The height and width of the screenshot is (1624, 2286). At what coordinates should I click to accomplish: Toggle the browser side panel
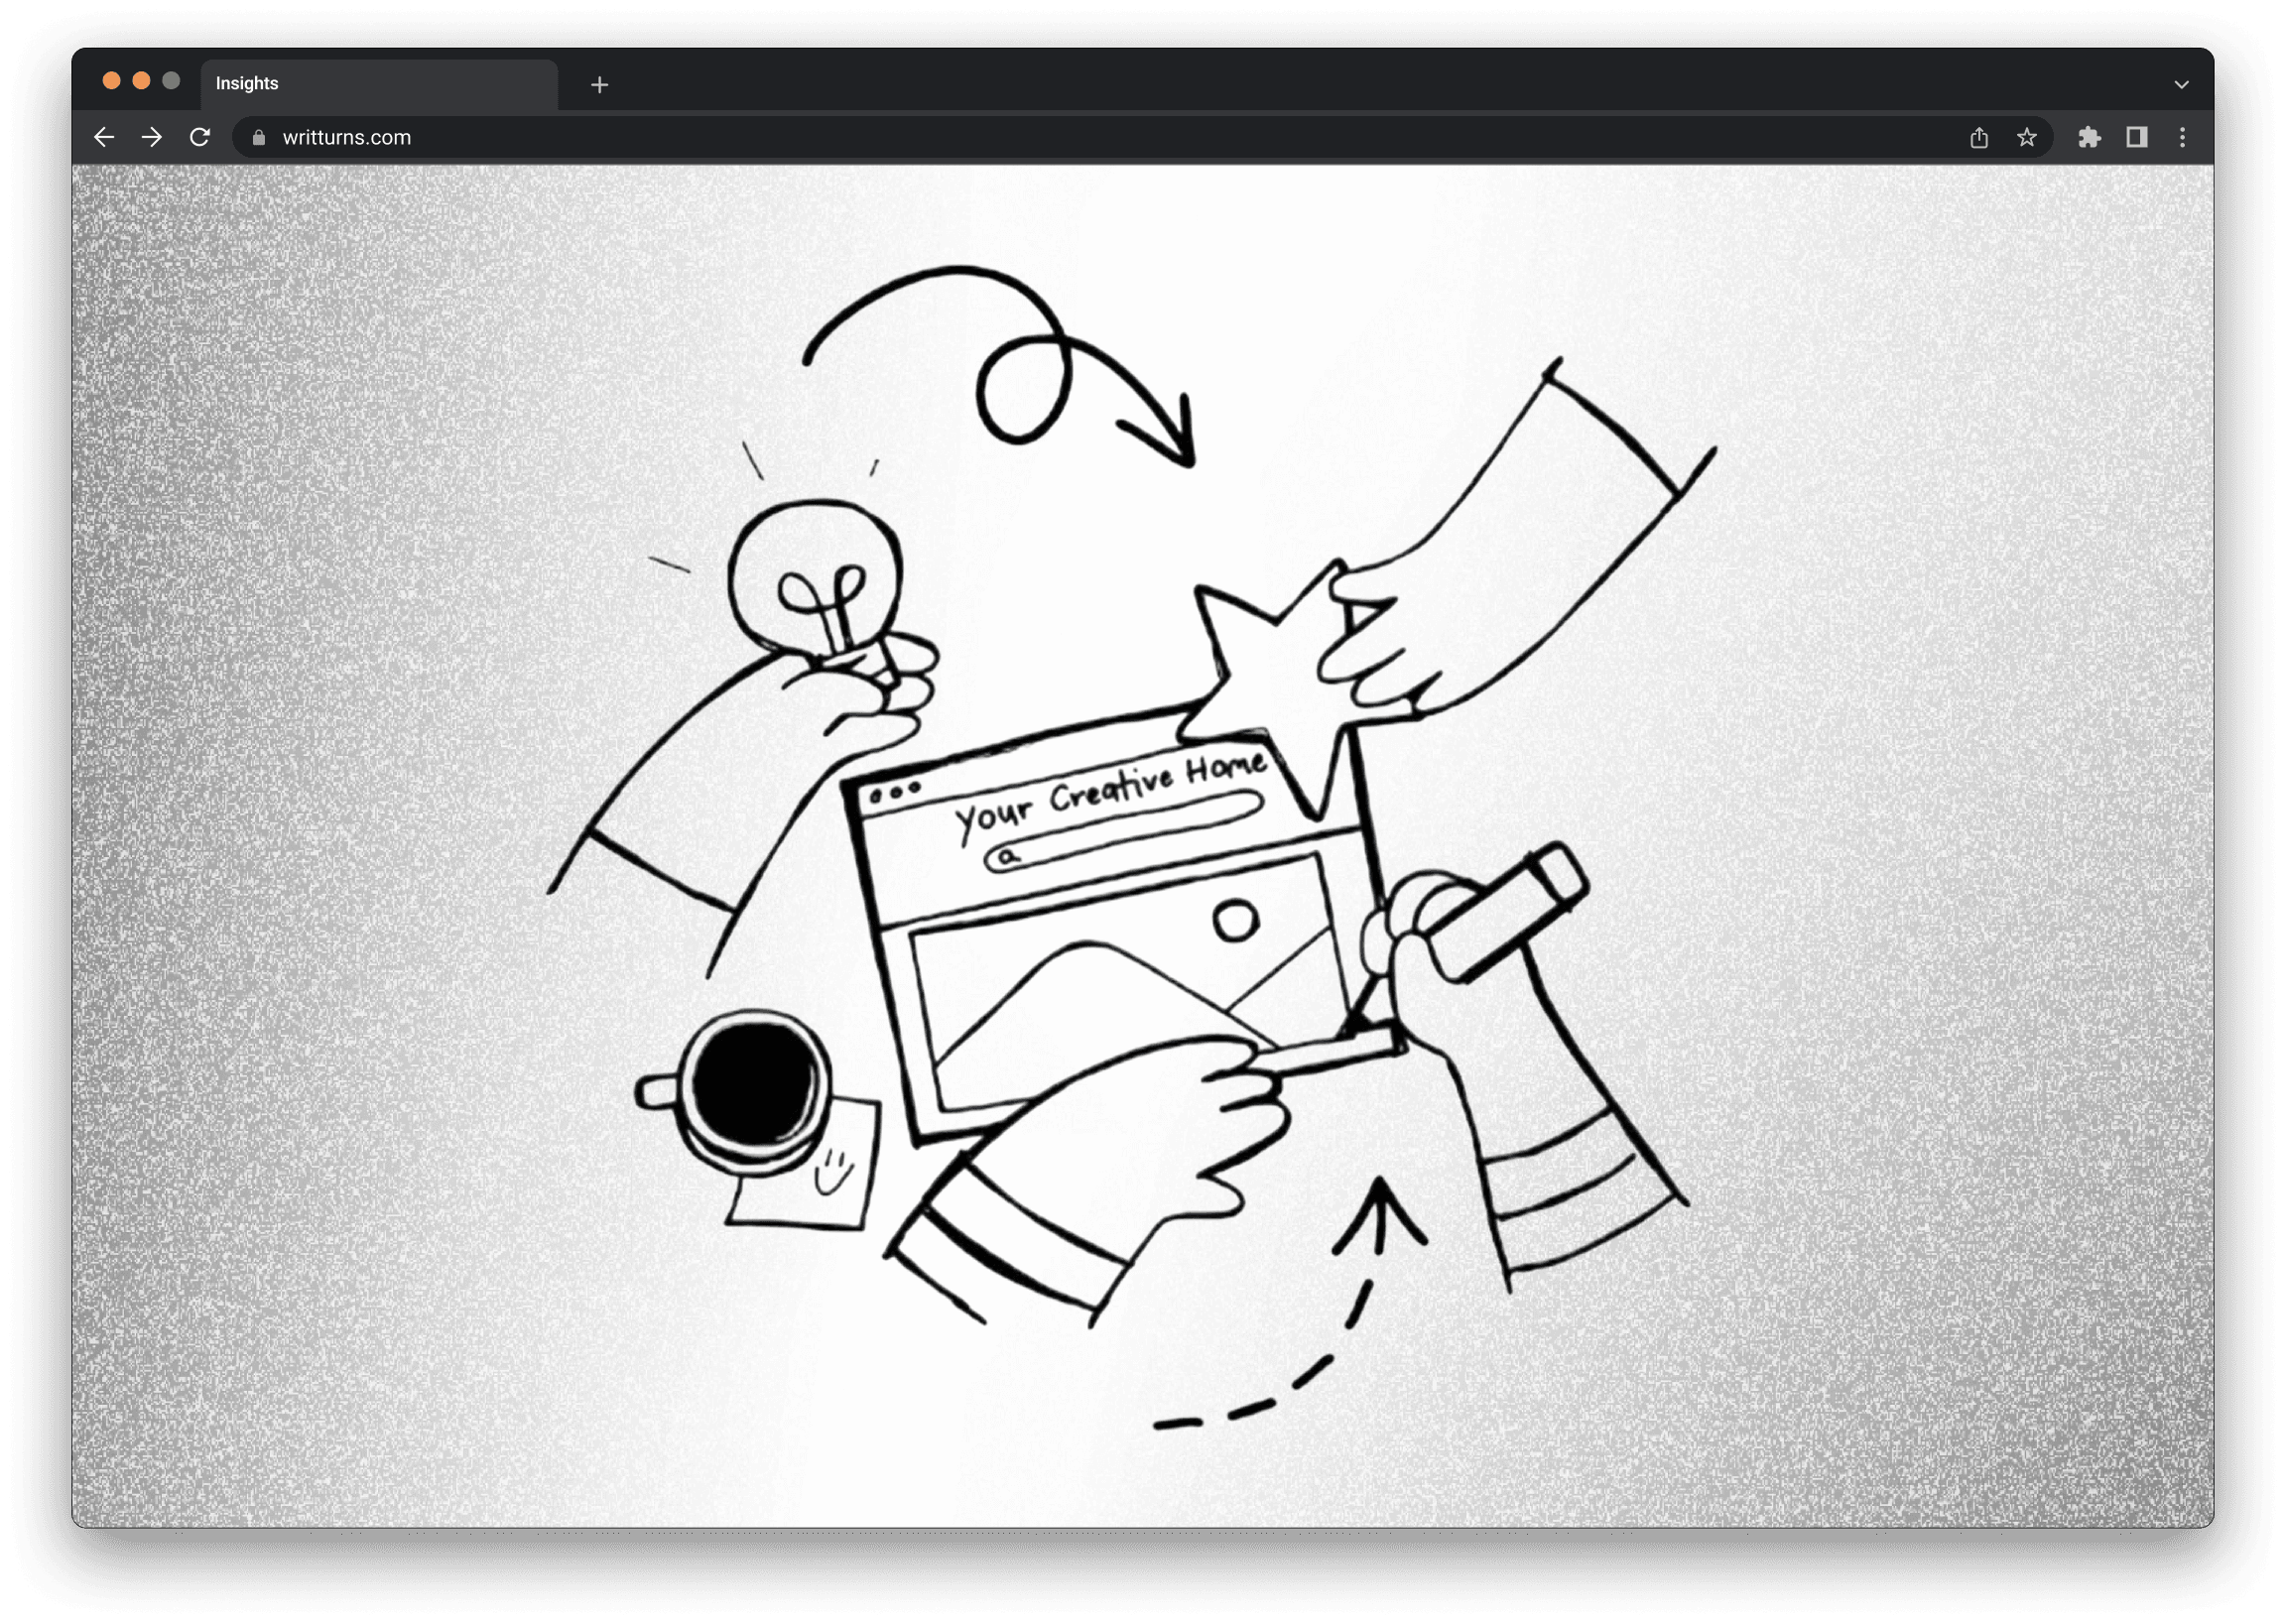point(2136,138)
